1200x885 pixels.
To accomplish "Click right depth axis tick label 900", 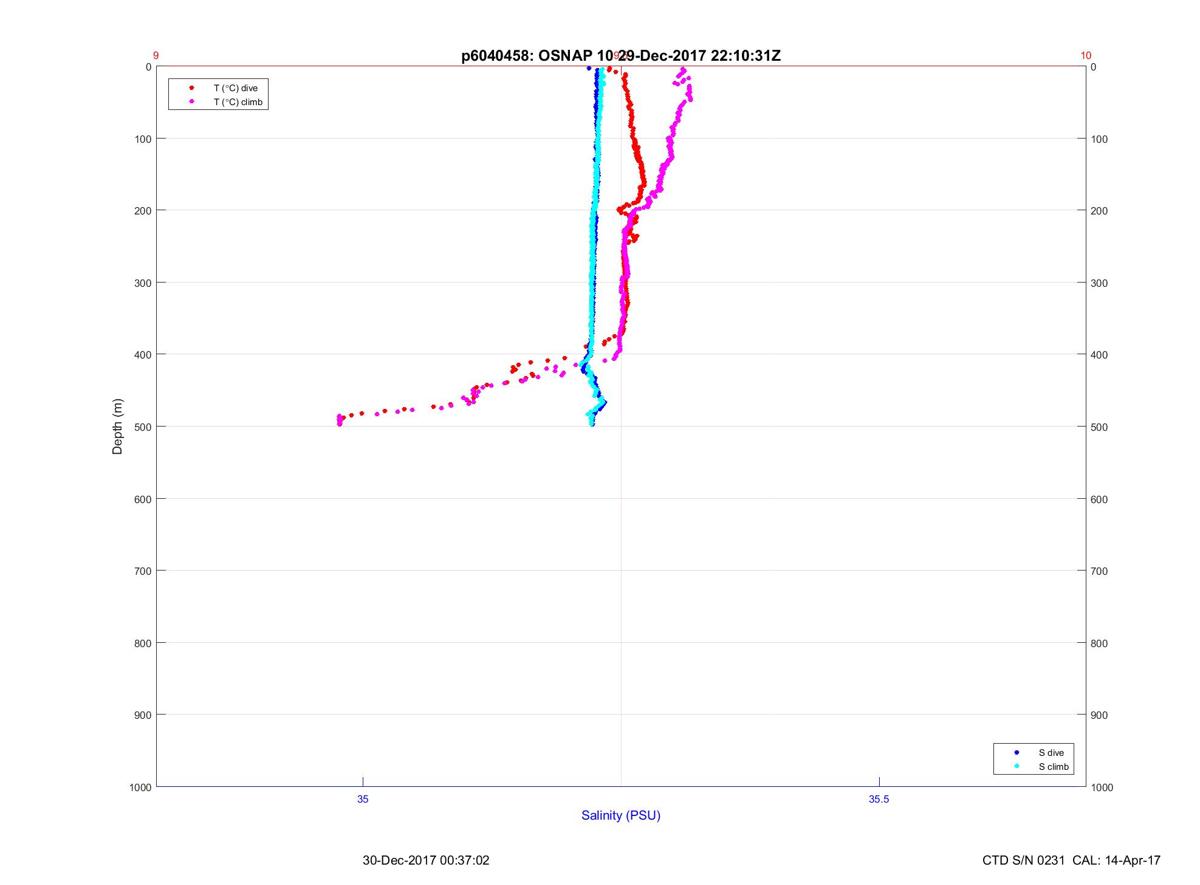I will click(1099, 715).
